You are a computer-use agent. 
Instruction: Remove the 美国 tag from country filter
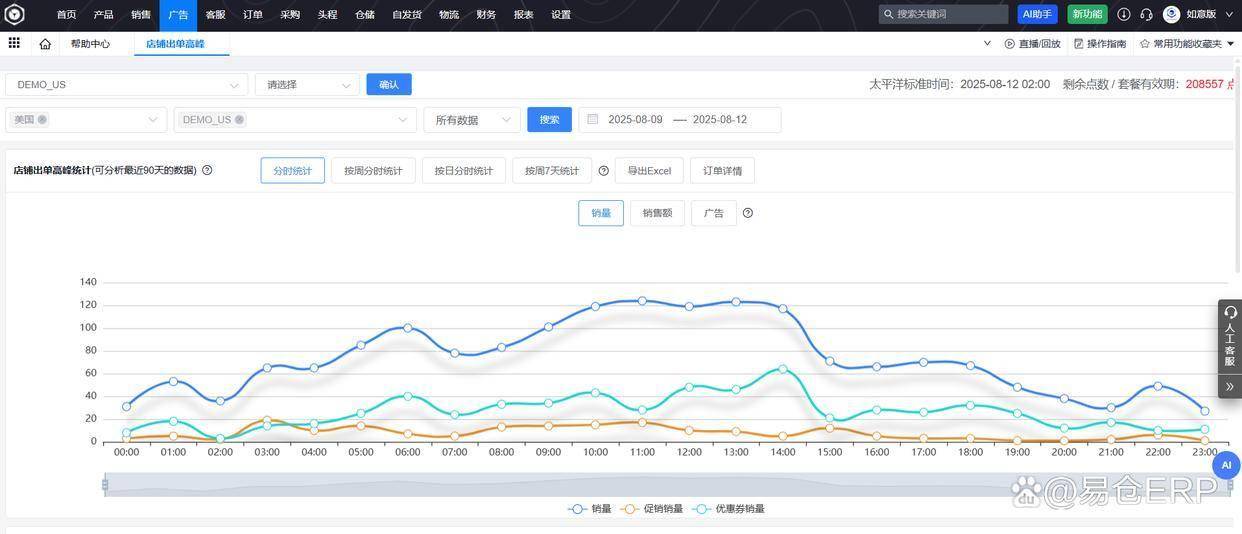[x=42, y=120]
